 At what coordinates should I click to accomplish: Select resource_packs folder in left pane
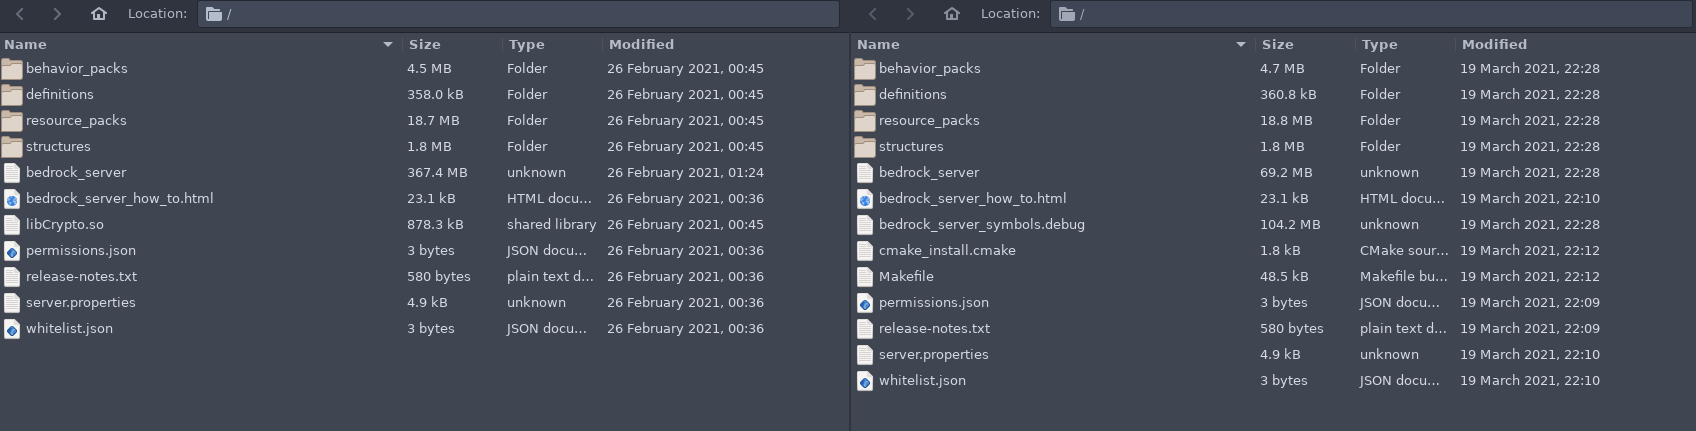(76, 121)
